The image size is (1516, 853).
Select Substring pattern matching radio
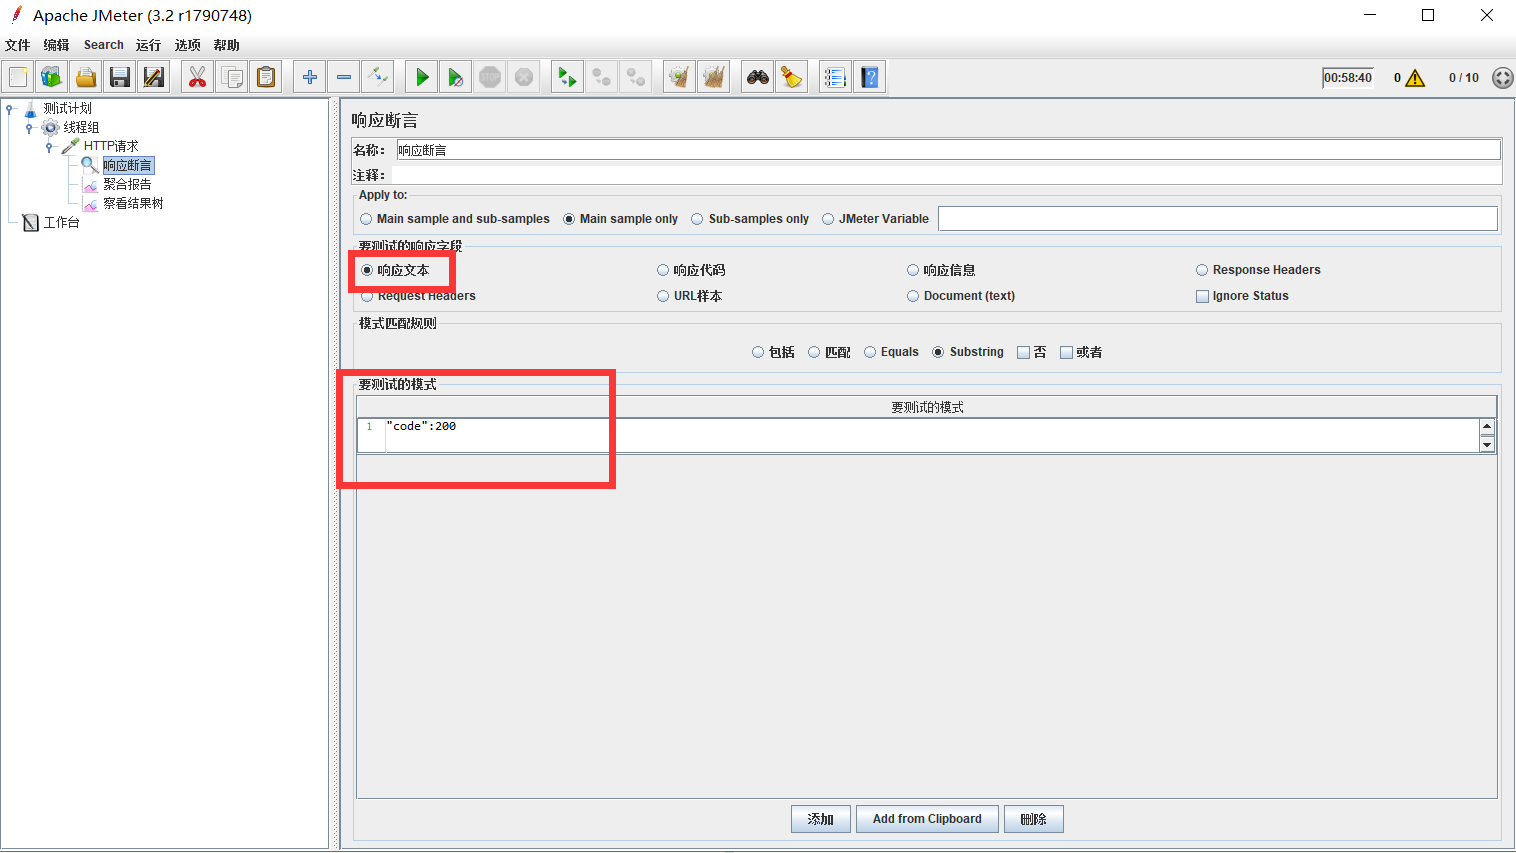tap(938, 352)
